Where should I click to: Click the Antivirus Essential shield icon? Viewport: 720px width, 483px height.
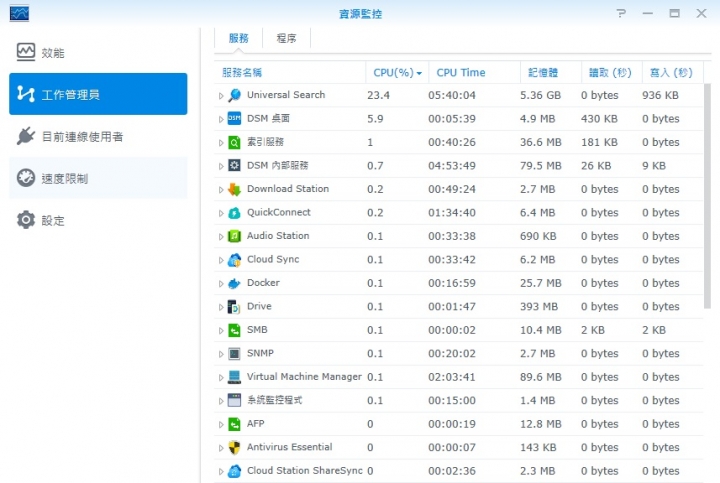[234, 447]
